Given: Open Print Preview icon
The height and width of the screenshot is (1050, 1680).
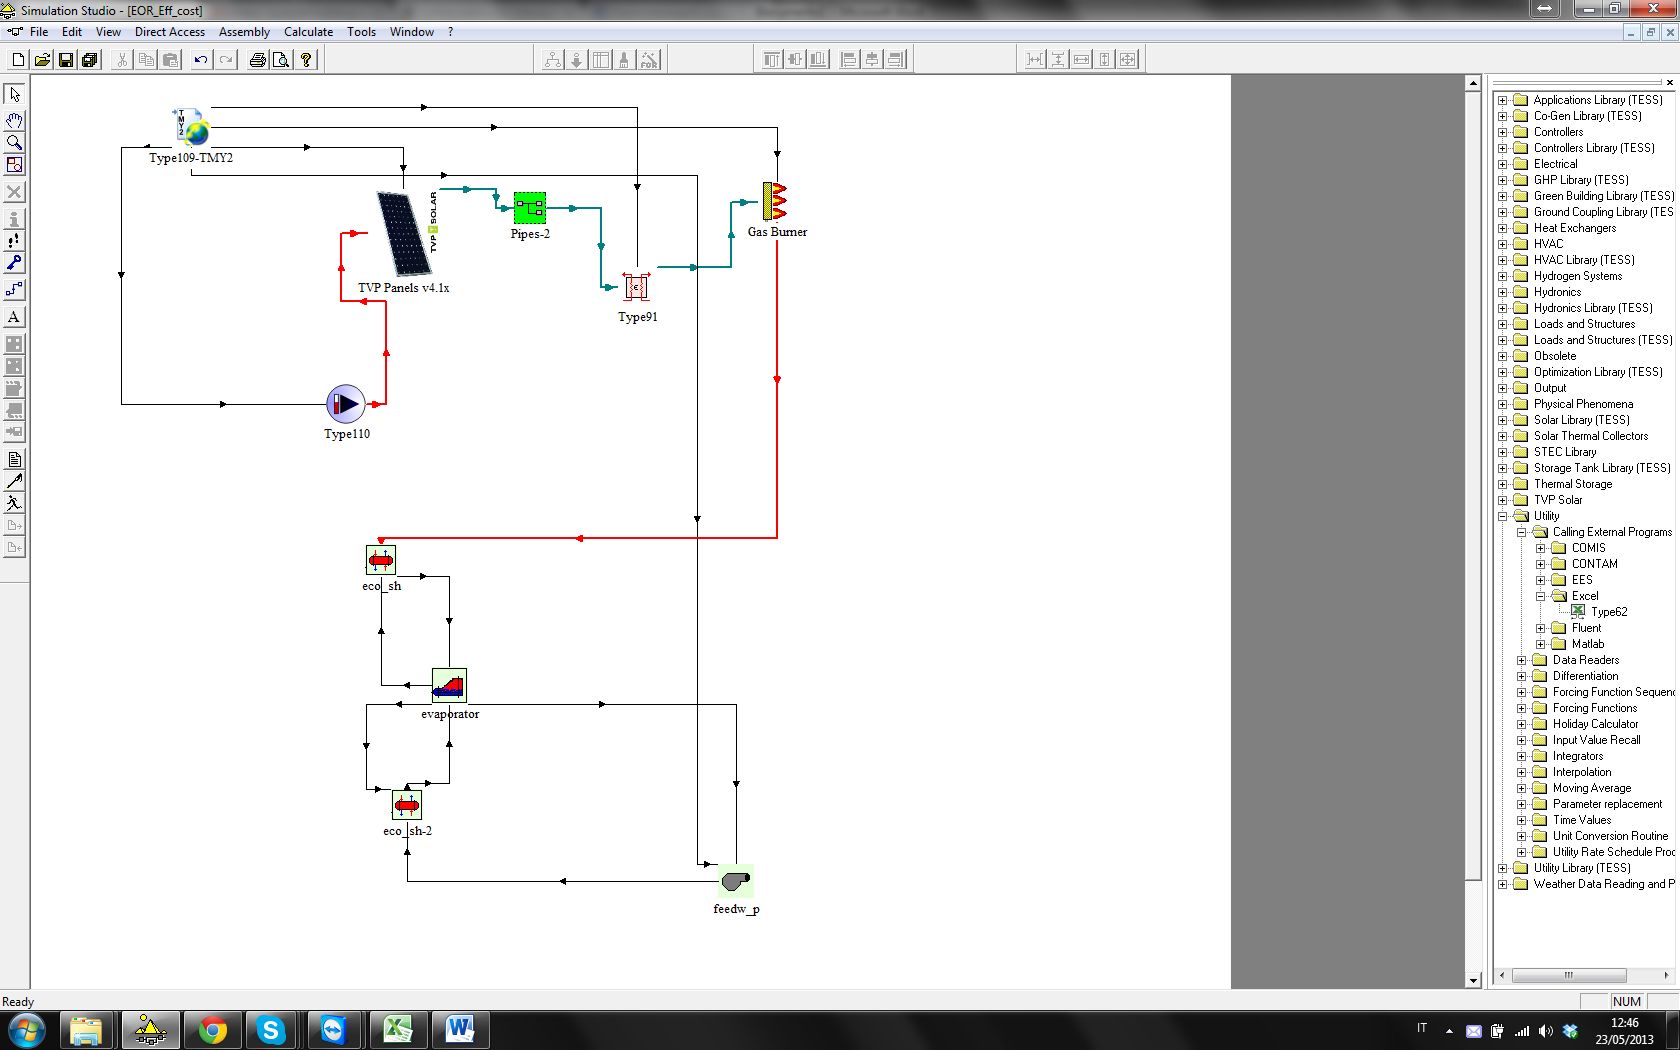Looking at the screenshot, I should pos(282,60).
